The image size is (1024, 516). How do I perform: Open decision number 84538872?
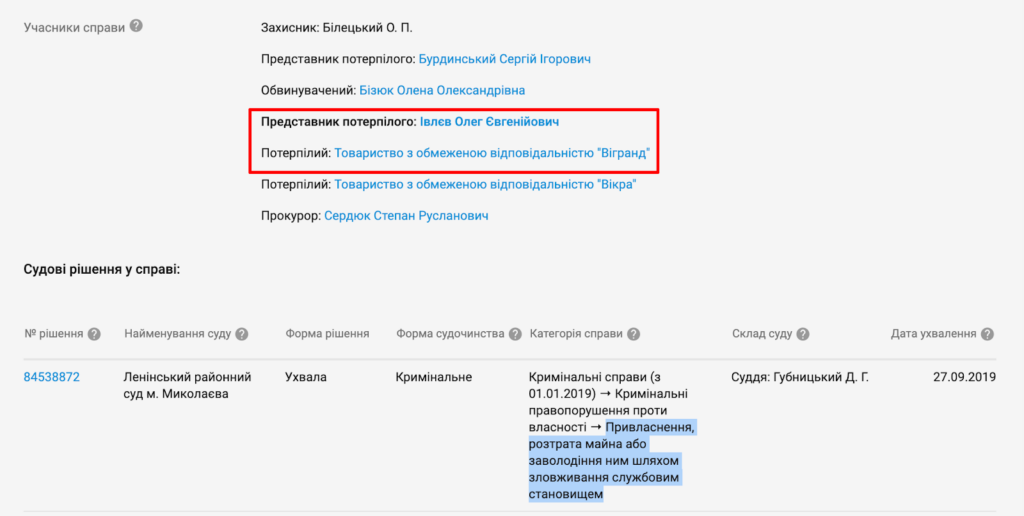pos(52,377)
